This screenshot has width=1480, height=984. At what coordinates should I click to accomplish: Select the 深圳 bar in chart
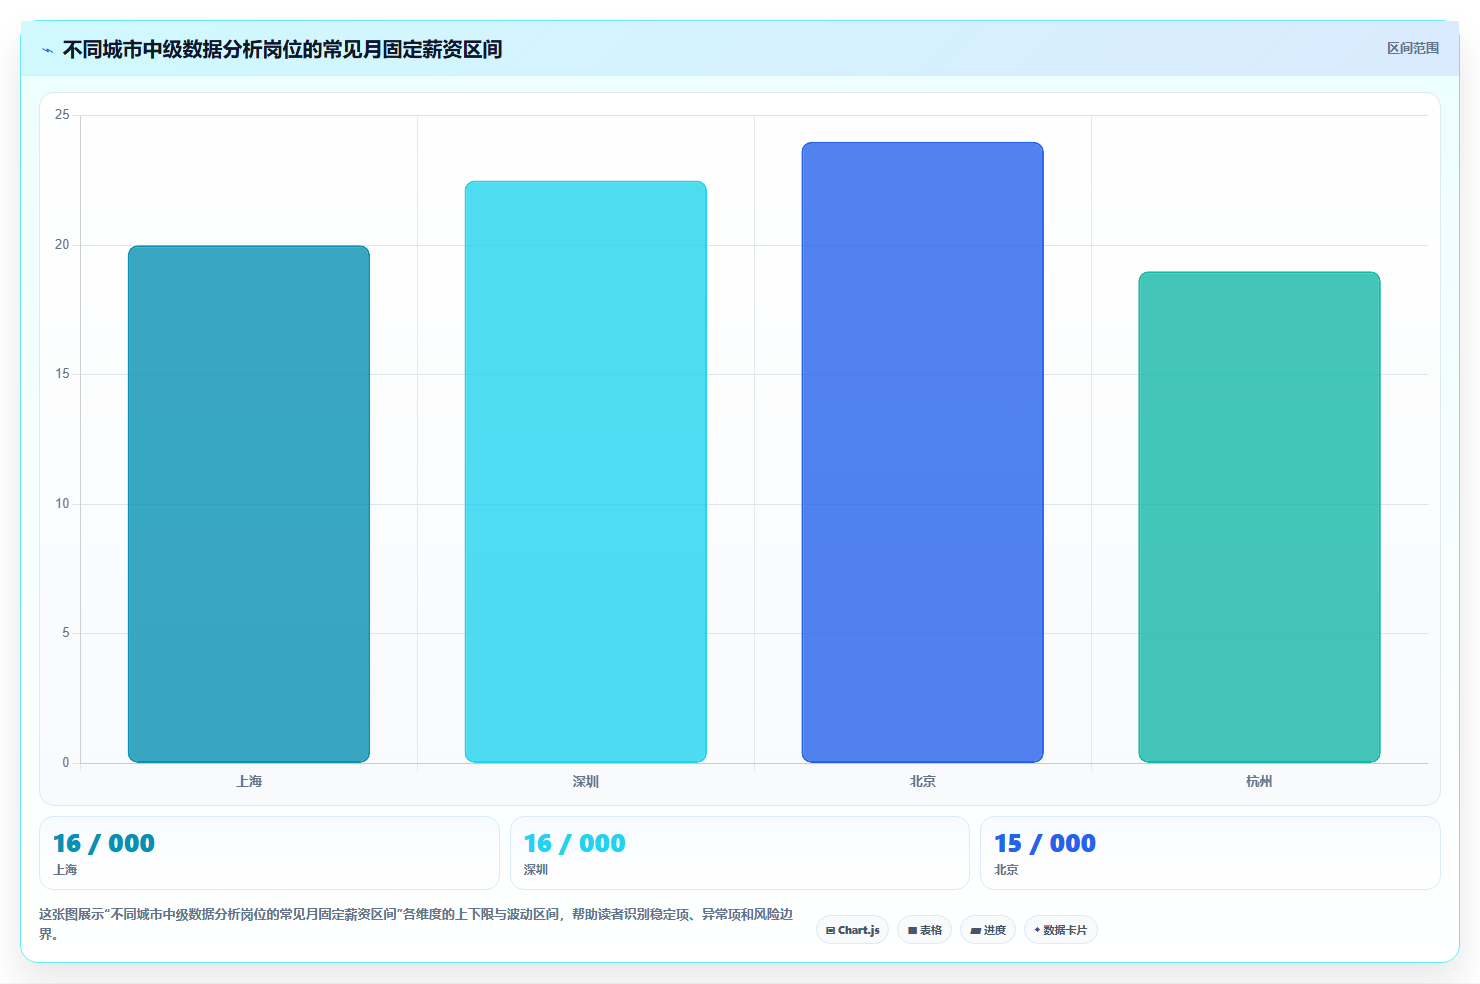(x=586, y=472)
